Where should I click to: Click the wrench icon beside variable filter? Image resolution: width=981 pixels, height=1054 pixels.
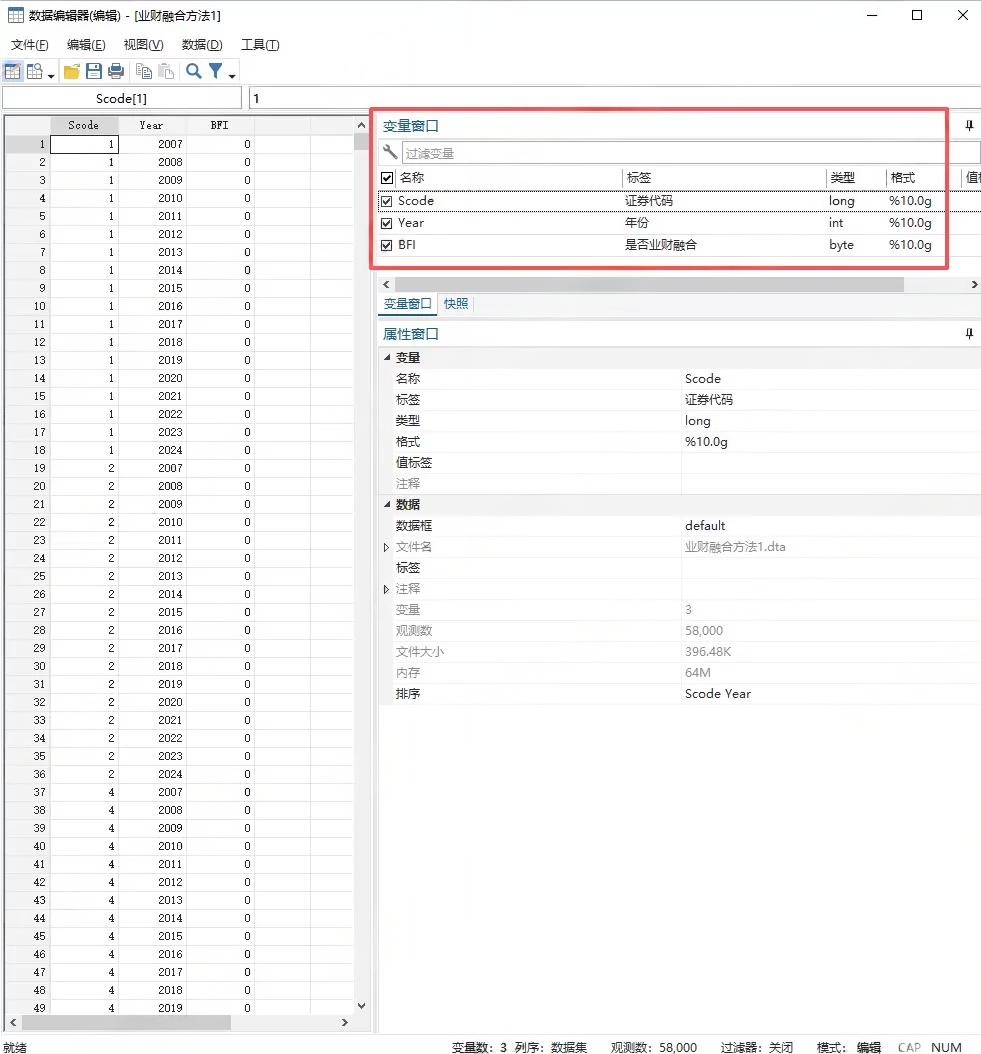point(390,153)
